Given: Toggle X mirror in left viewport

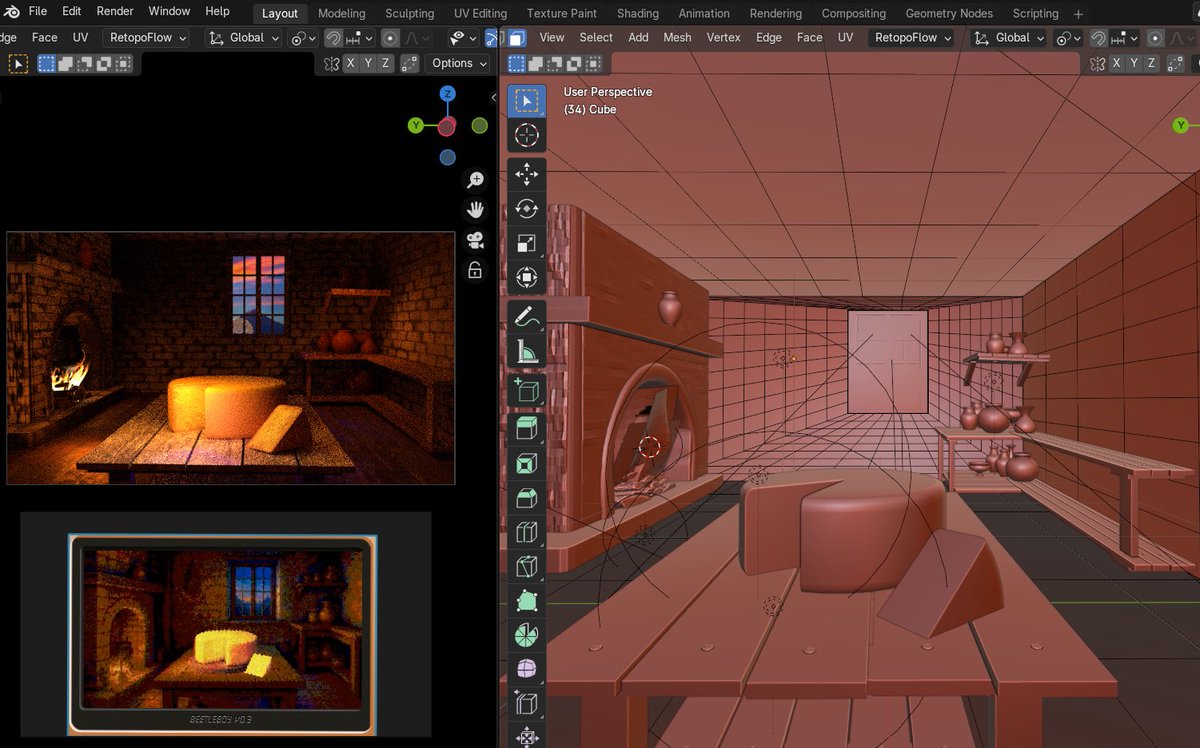Looking at the screenshot, I should (x=350, y=63).
